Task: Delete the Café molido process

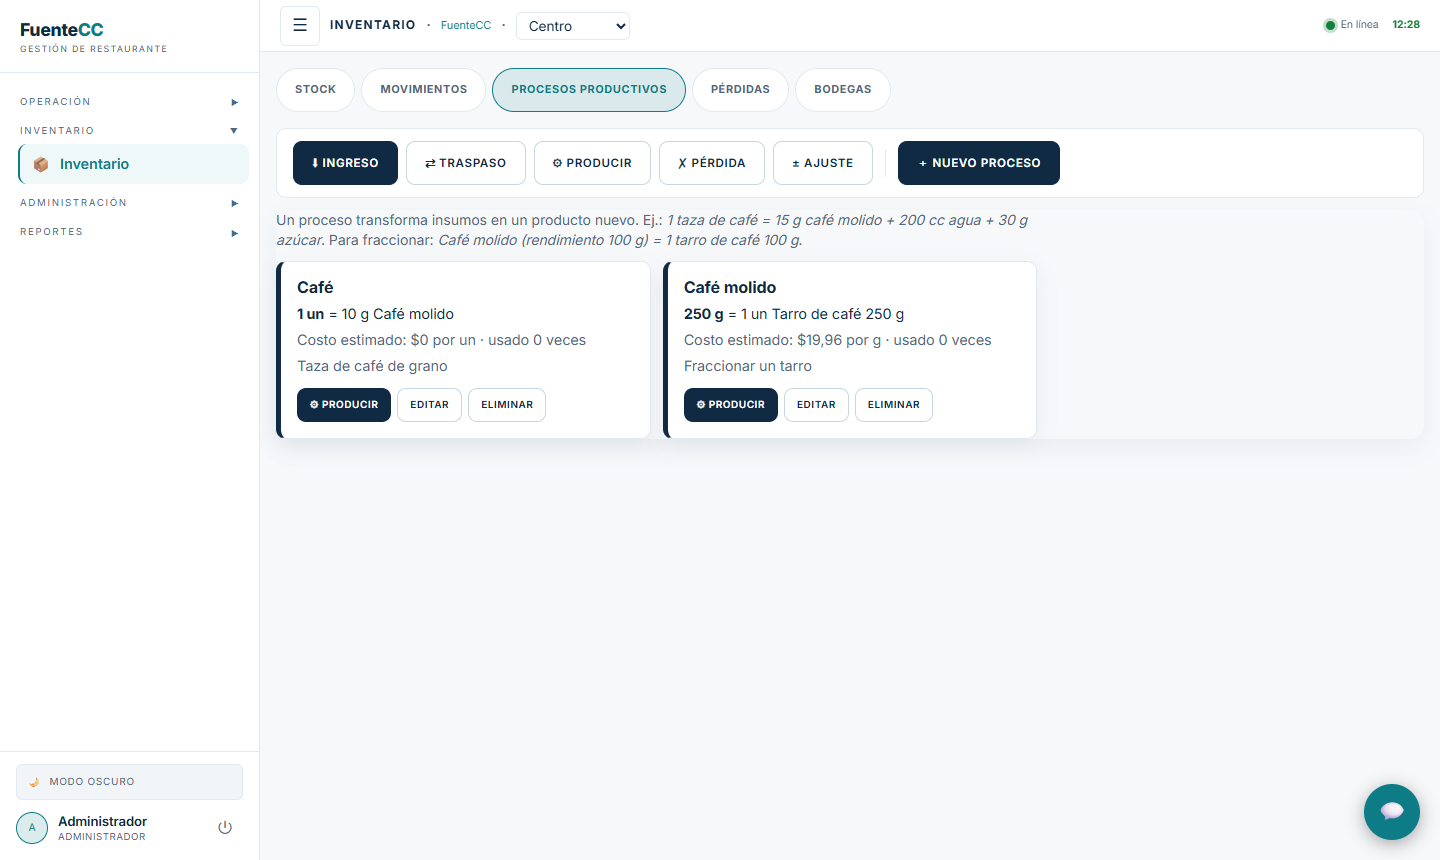Action: point(894,405)
